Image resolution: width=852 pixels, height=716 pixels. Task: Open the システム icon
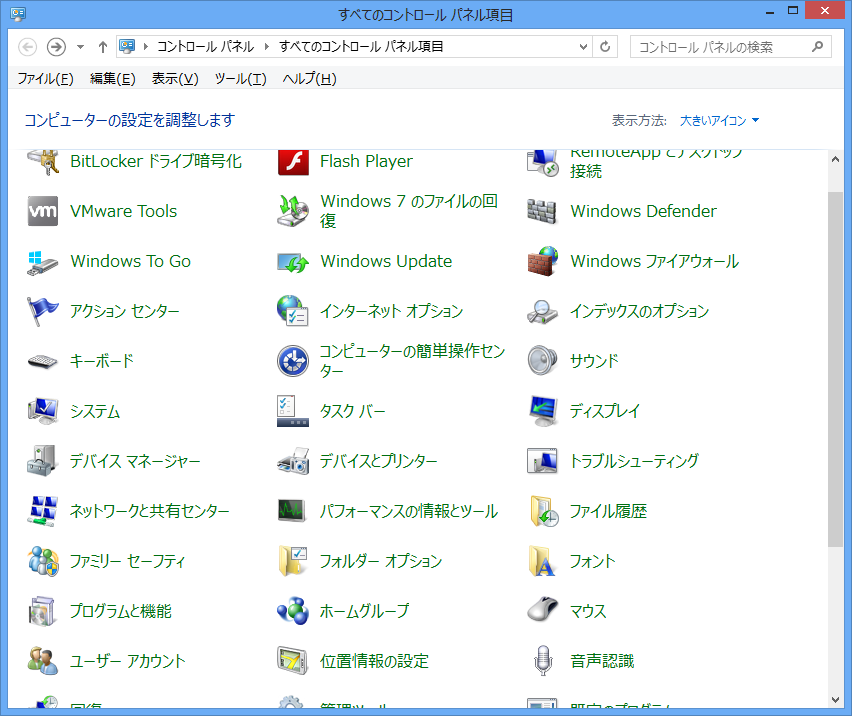[43, 411]
